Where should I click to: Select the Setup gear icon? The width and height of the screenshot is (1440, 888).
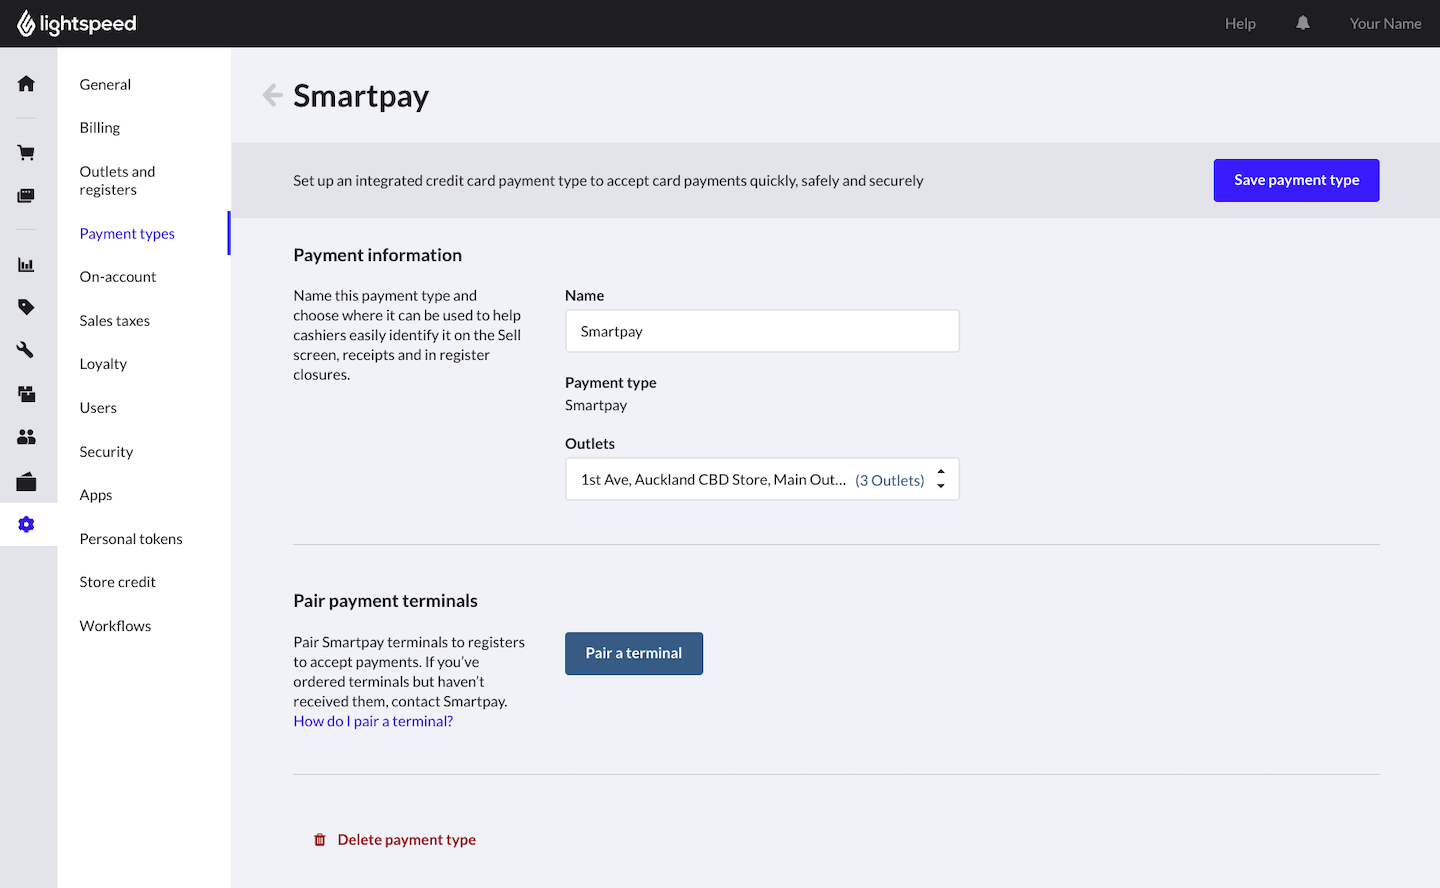click(26, 524)
